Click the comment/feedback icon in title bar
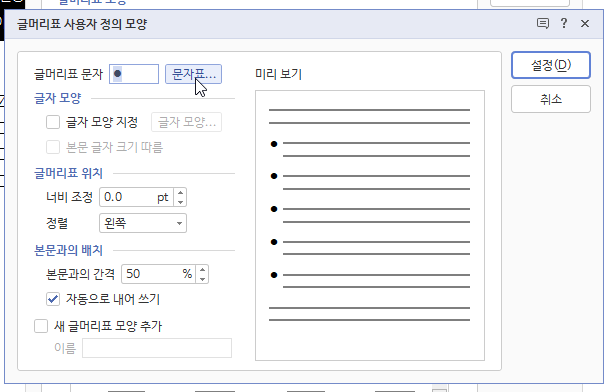Screen dimensions: 611x392 (543, 23)
